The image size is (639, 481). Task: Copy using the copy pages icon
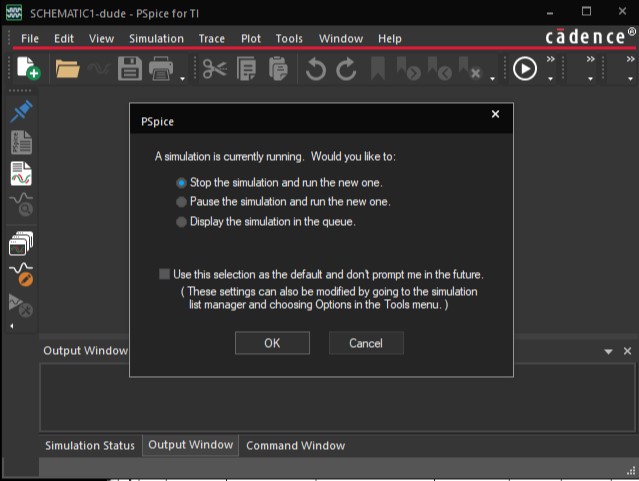tap(246, 68)
